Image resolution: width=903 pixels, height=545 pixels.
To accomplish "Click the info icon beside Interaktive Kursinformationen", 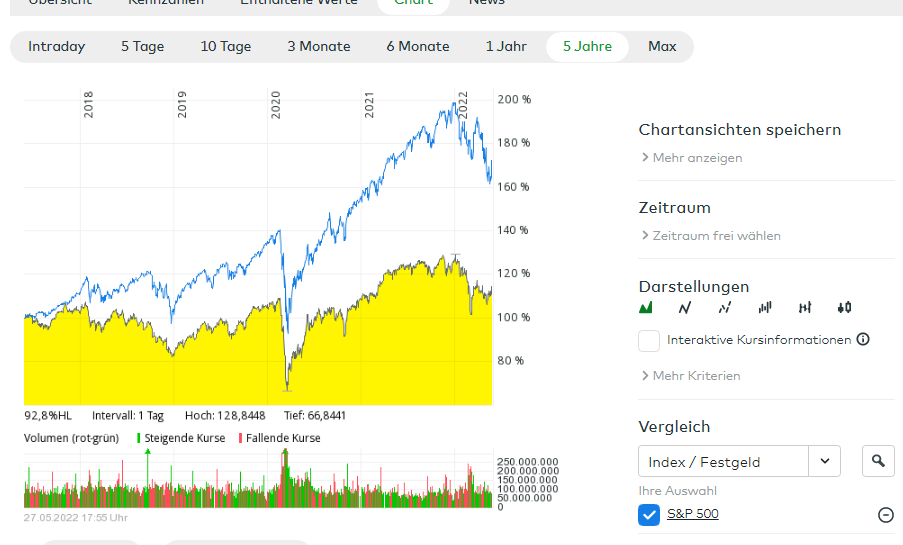I will pyautogui.click(x=863, y=339).
